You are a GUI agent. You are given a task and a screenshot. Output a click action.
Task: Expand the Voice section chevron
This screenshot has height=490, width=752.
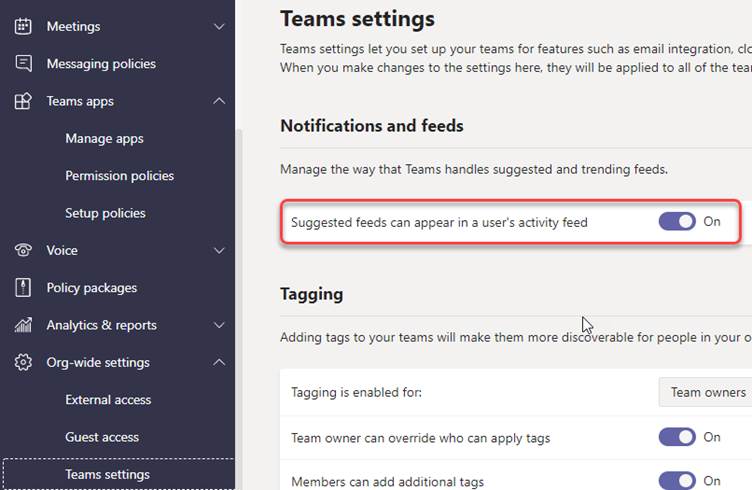219,250
